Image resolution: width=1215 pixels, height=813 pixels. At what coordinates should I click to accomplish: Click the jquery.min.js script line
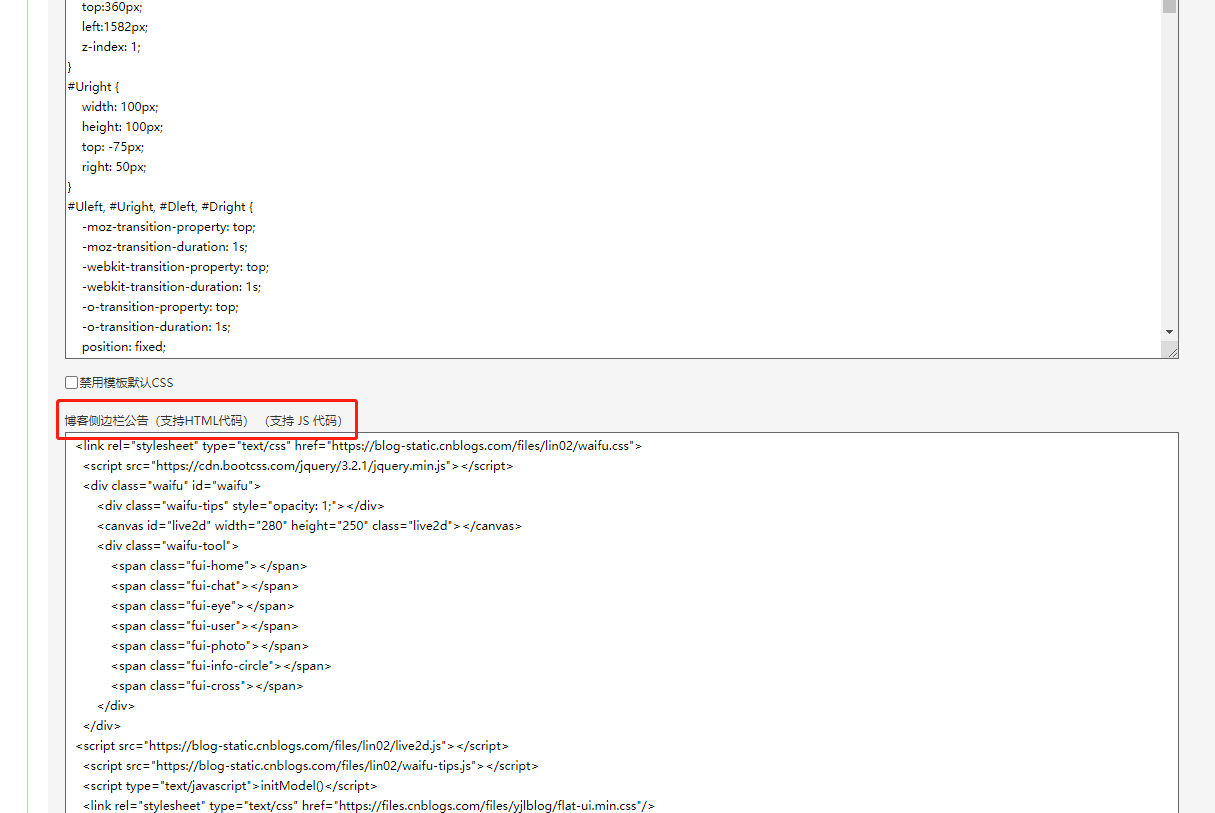tap(298, 466)
